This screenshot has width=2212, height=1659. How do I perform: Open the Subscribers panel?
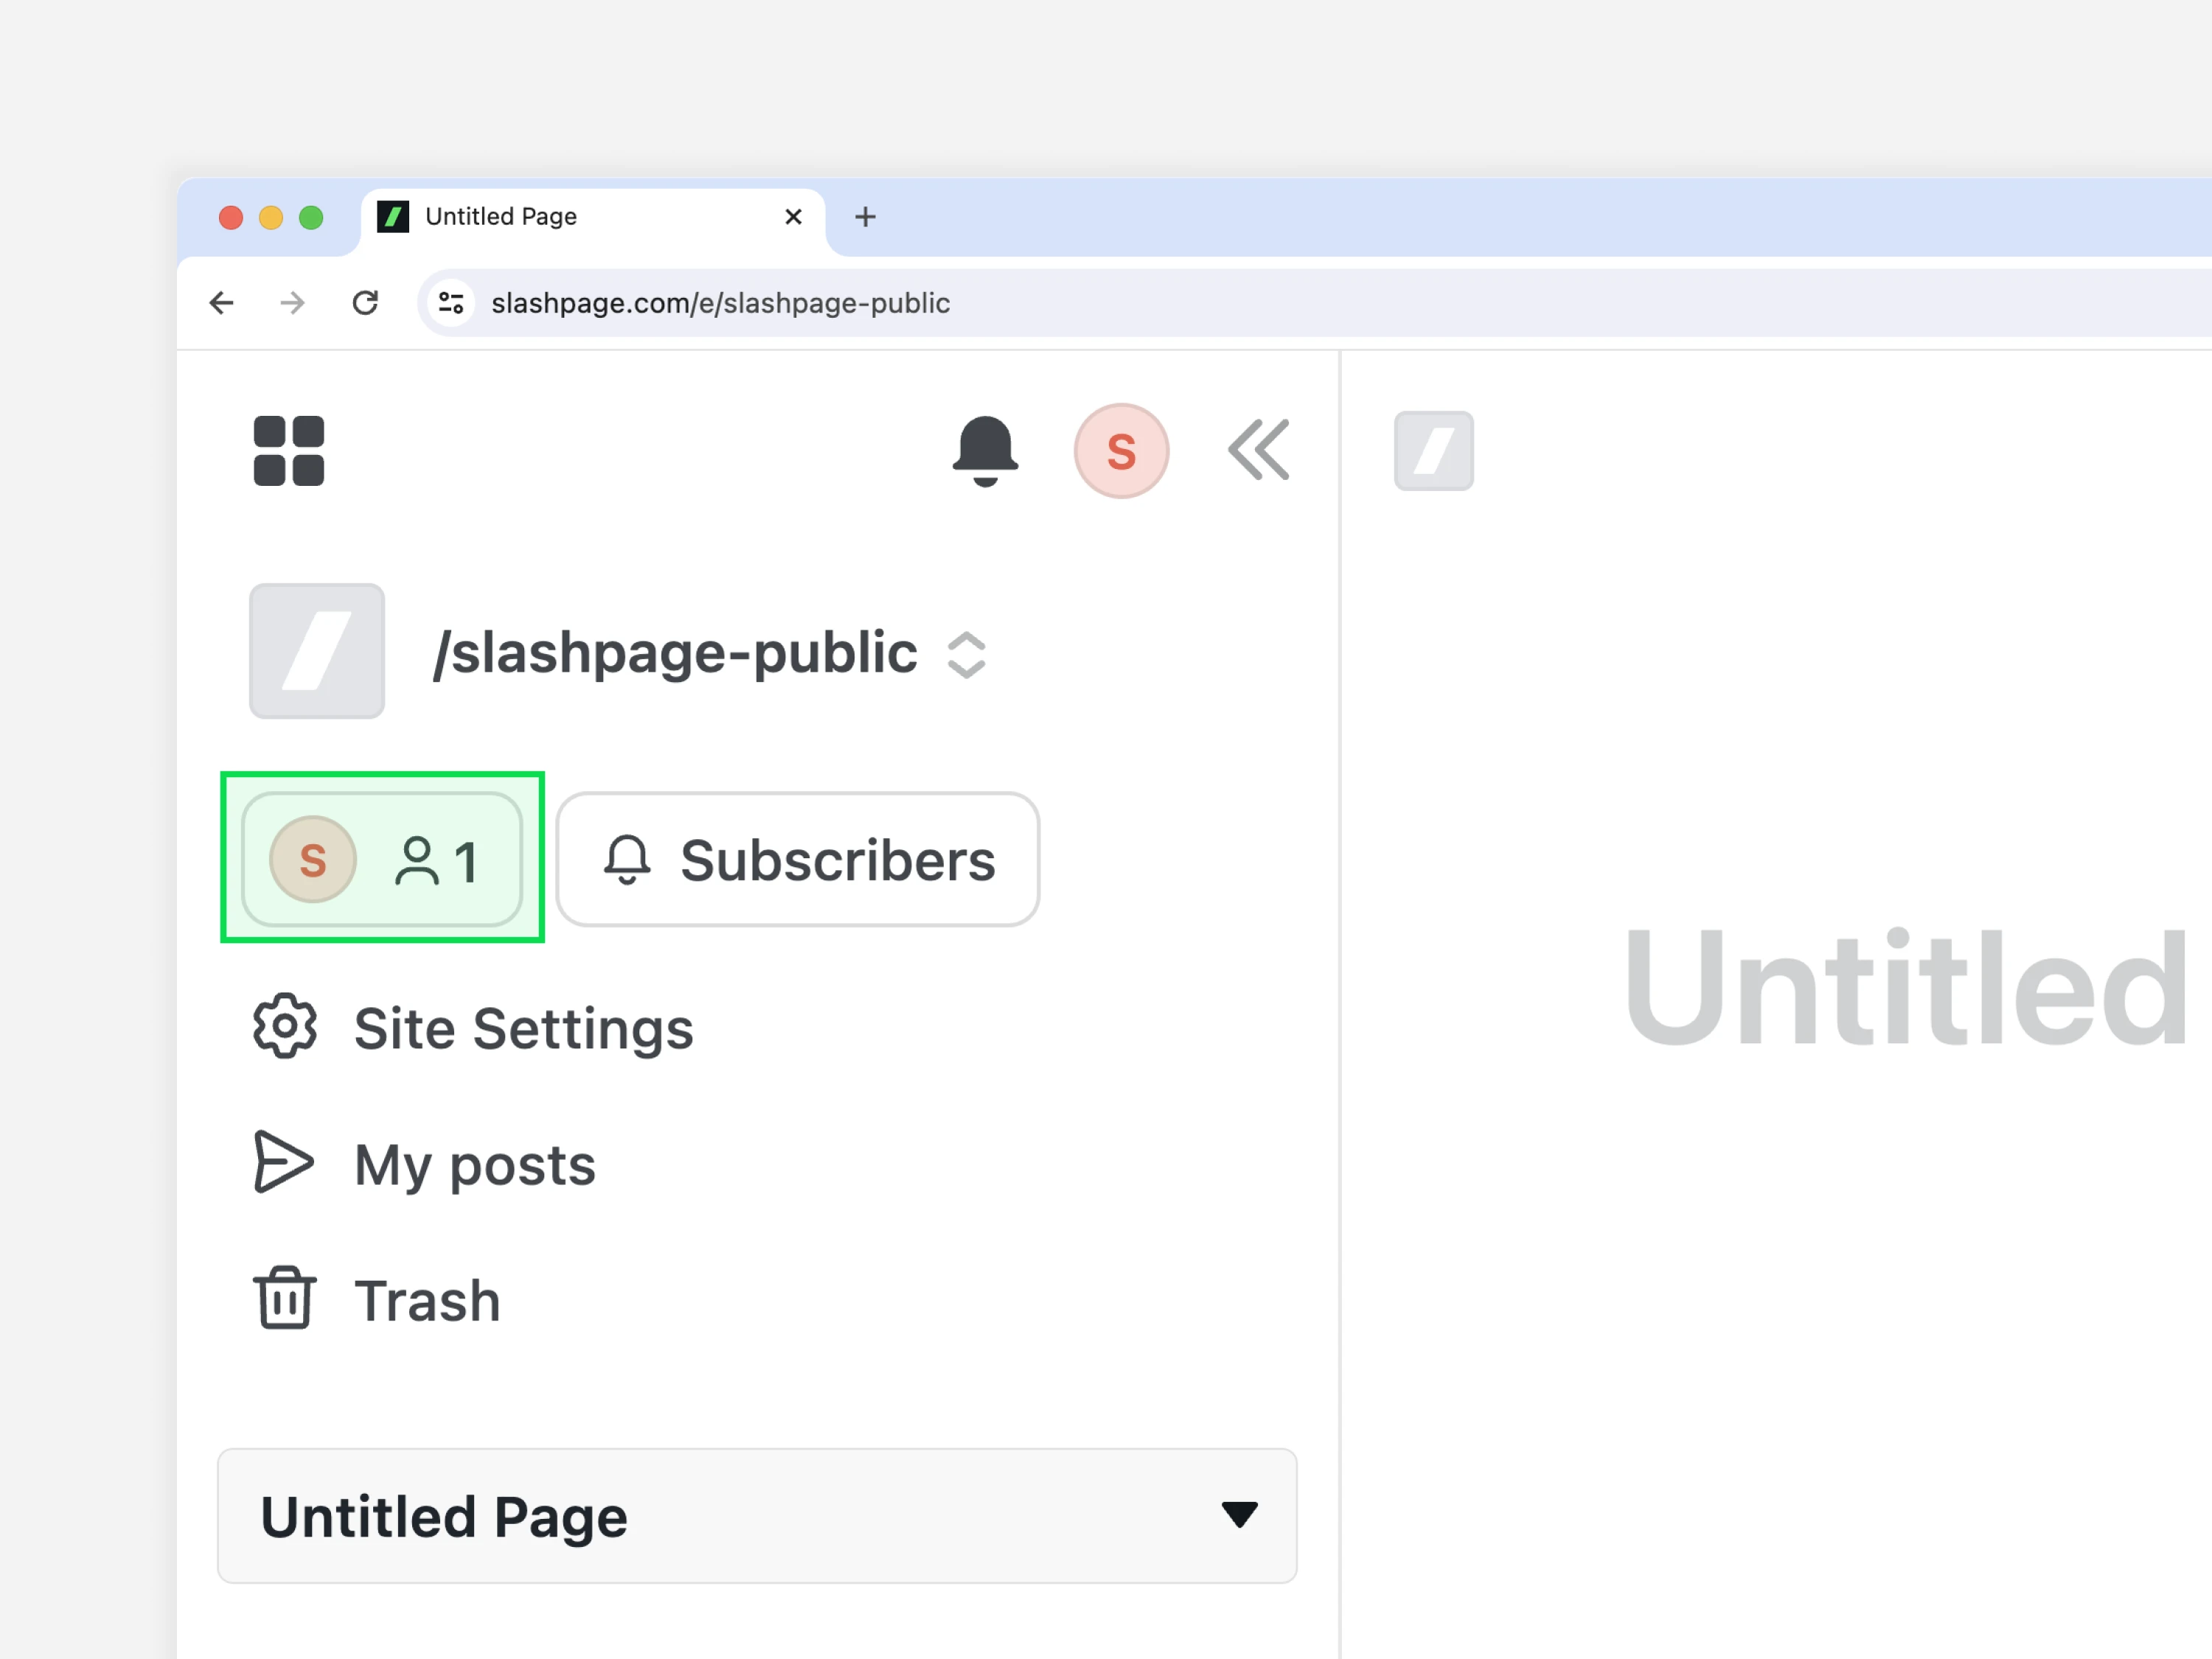click(797, 859)
